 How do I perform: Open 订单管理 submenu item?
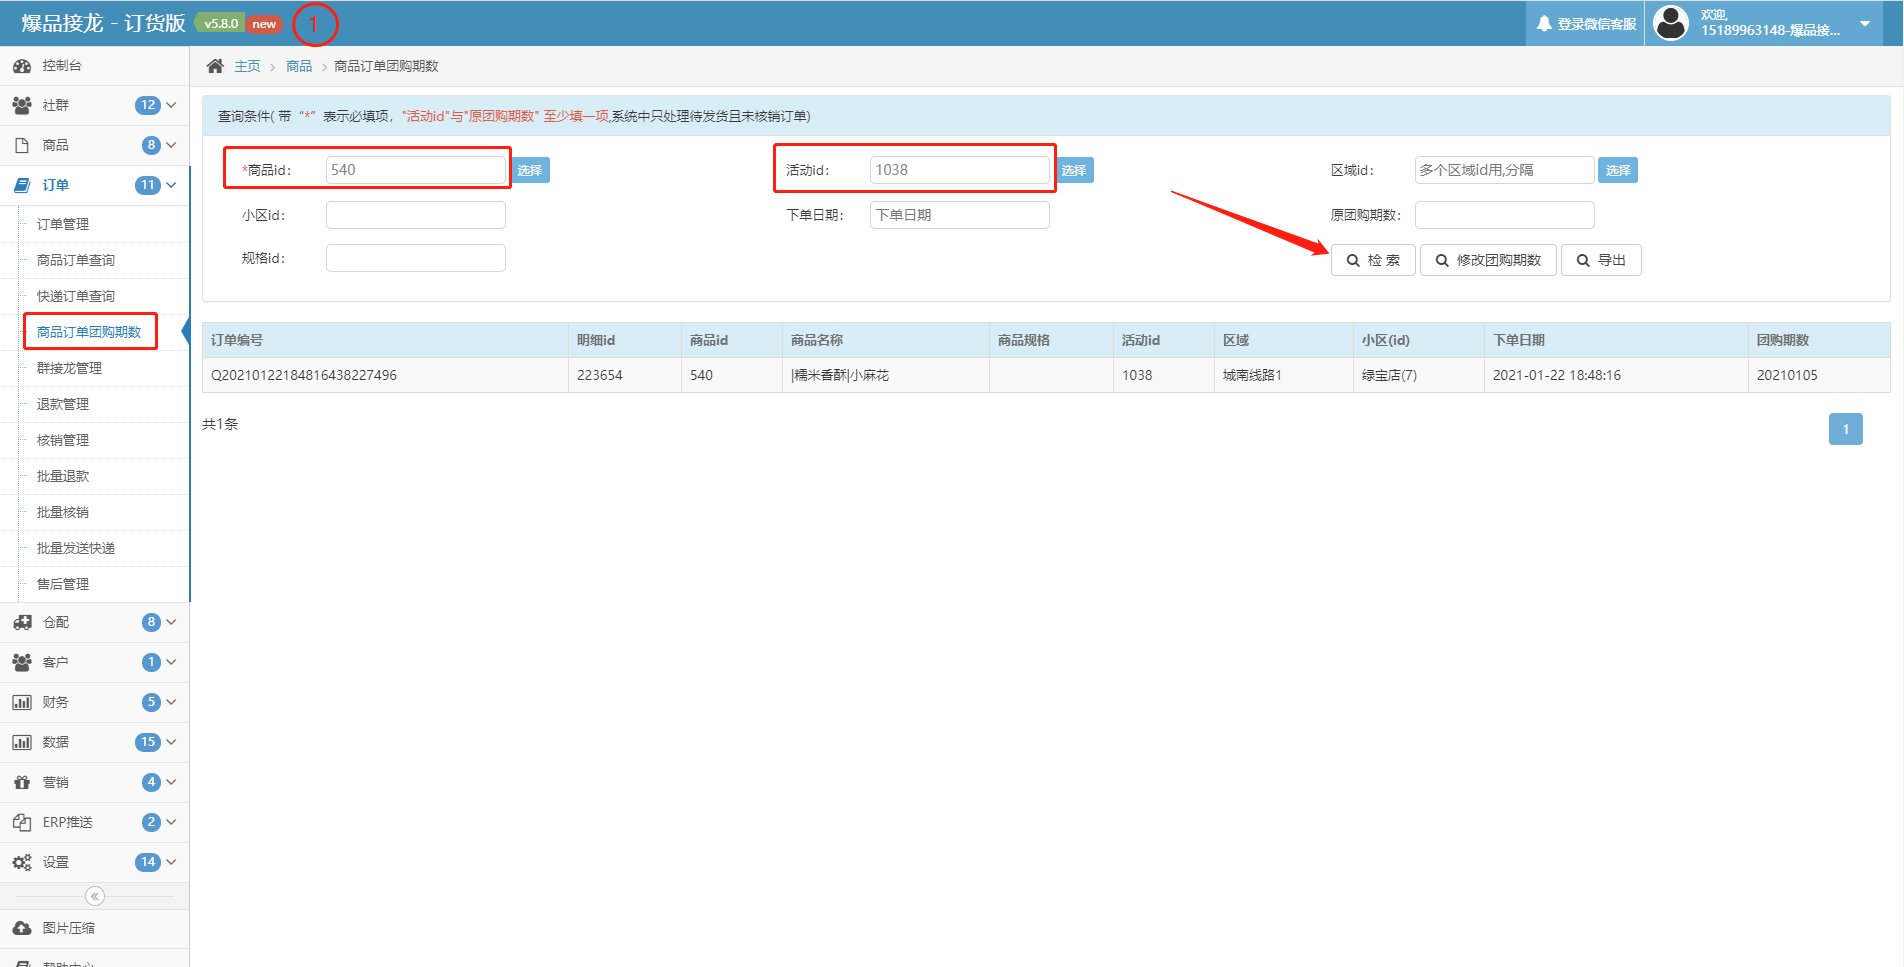pos(63,224)
